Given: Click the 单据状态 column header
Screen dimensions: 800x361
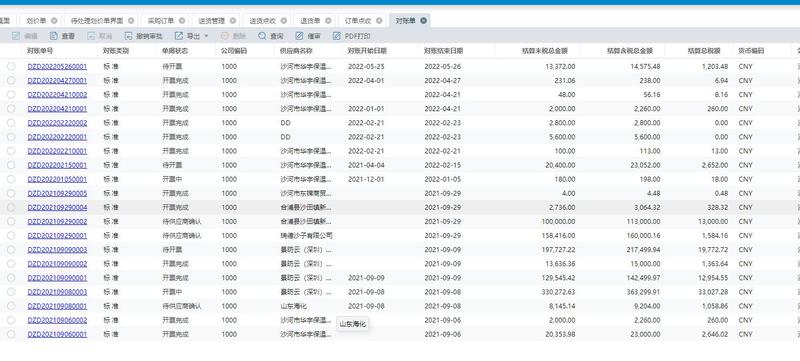Looking at the screenshot, I should tap(175, 51).
